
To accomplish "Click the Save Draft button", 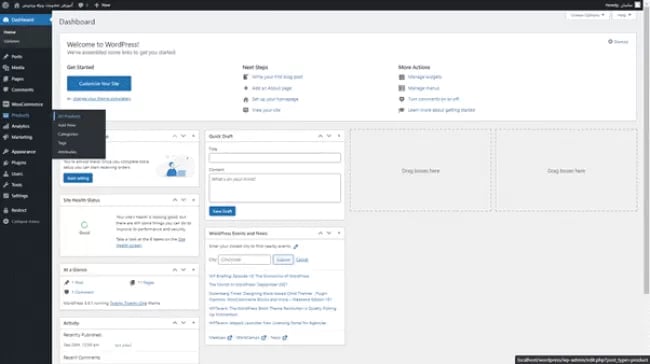I will pyautogui.click(x=222, y=211).
